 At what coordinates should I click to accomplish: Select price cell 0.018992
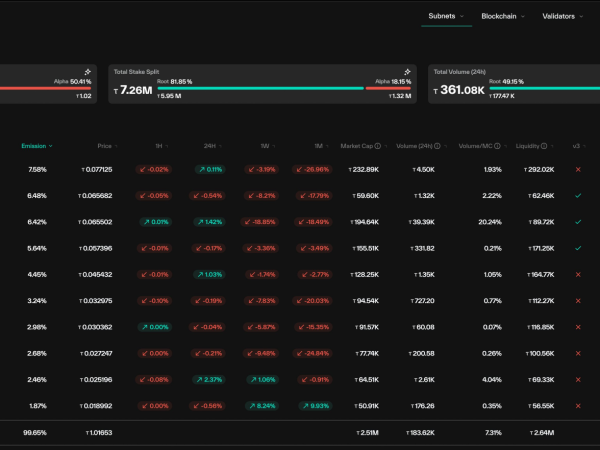coord(96,406)
